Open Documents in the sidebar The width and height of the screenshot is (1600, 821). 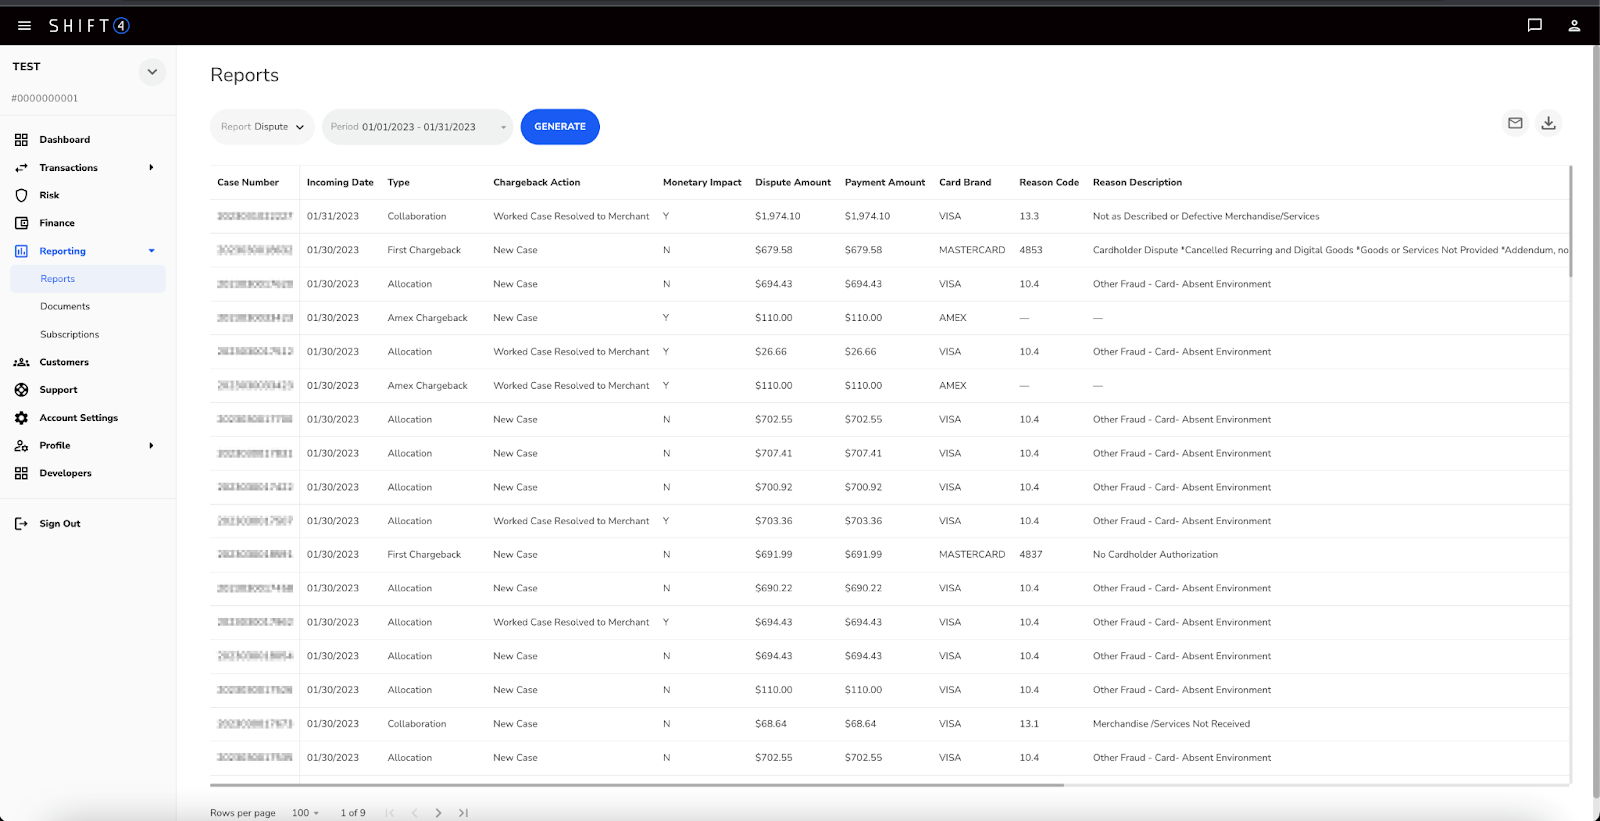pyautogui.click(x=65, y=307)
